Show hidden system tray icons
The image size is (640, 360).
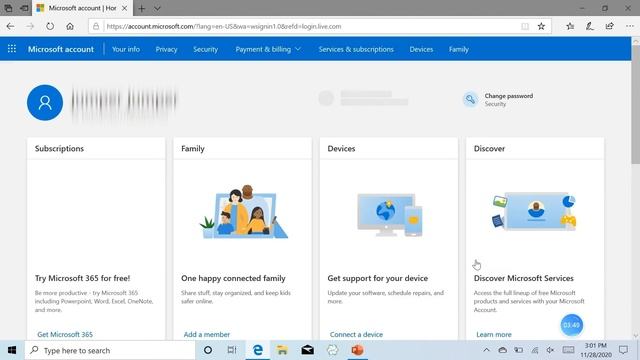pos(486,350)
